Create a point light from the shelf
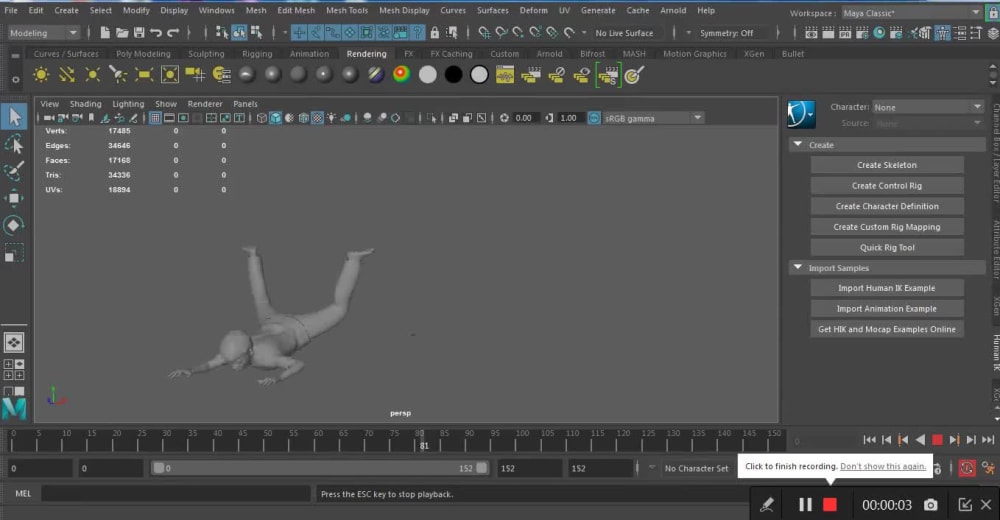Screen dimensions: 1000x520 (92, 75)
